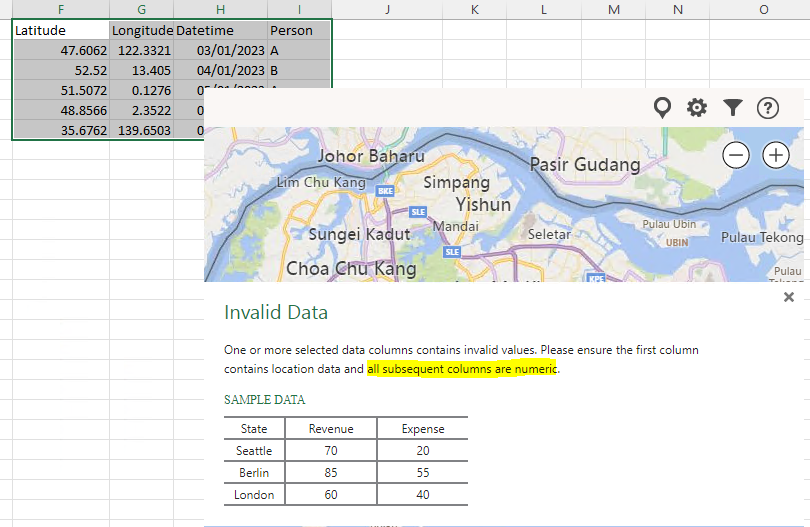
Task: Select cell with latitude 51.5072
Action: 61,90
